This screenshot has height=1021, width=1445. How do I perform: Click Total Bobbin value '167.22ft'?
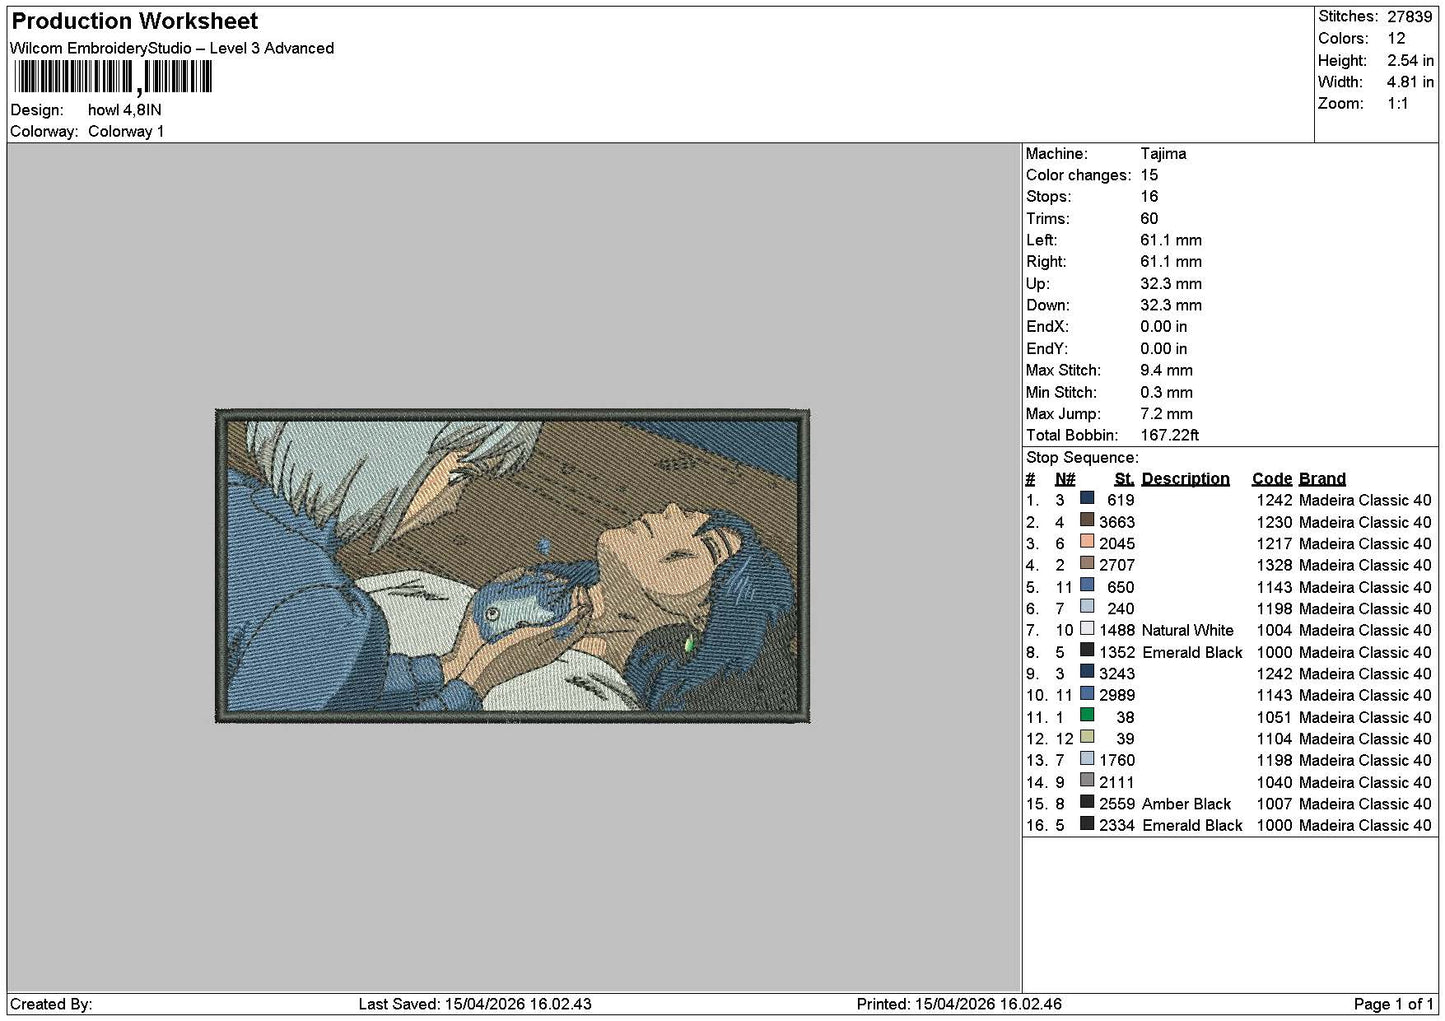[1169, 435]
